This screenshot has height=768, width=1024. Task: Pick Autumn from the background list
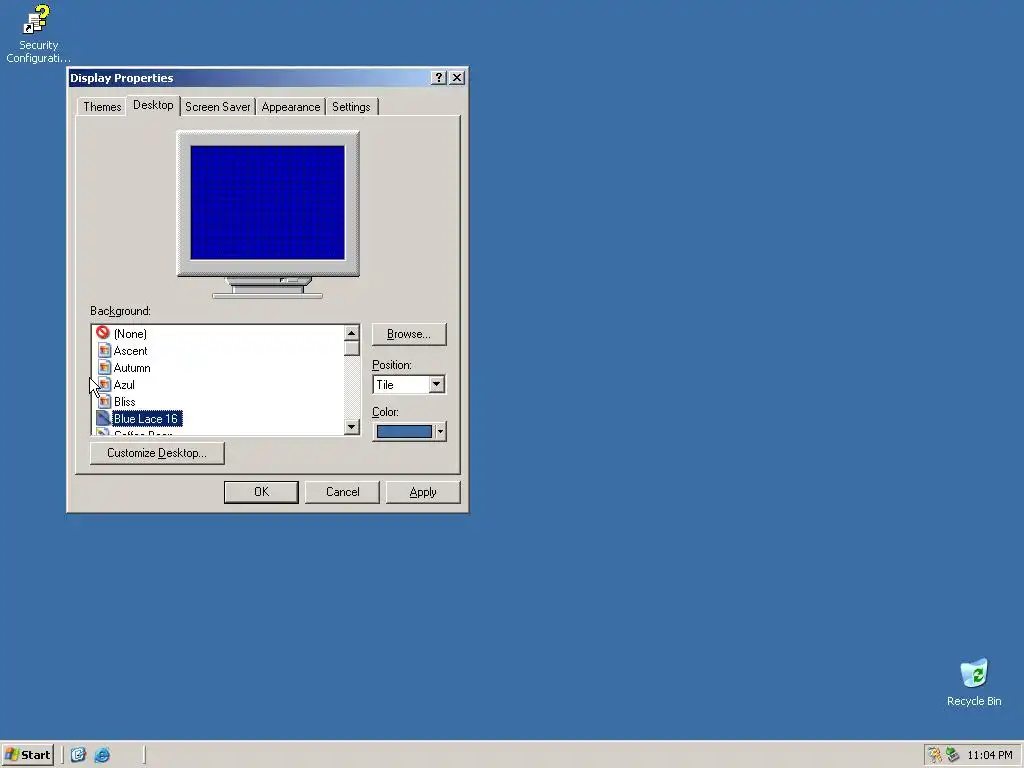click(131, 368)
